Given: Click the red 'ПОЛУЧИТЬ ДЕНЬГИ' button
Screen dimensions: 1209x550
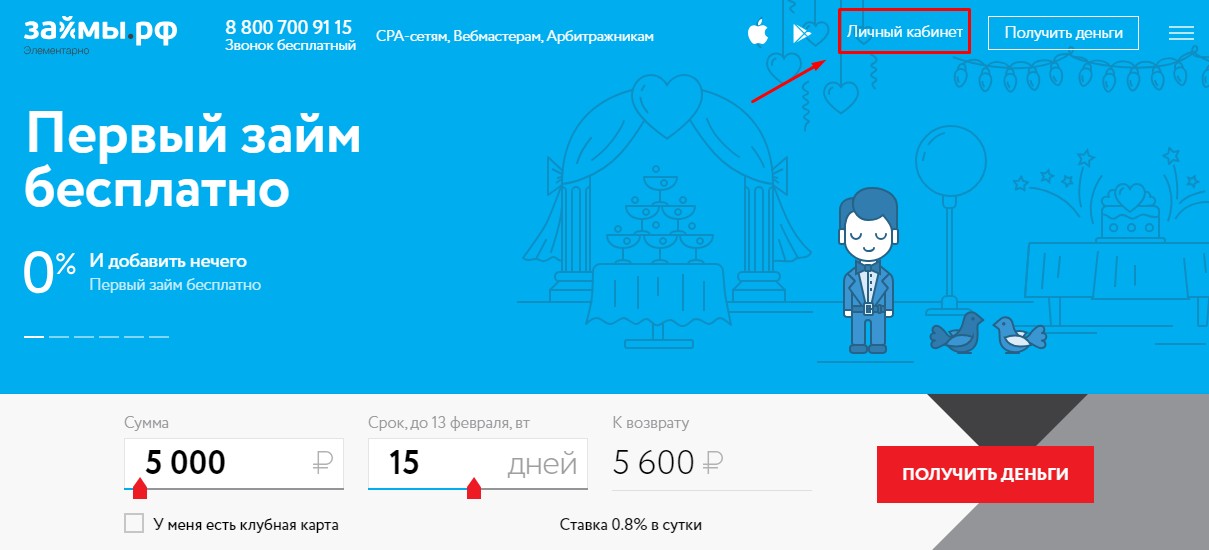Looking at the screenshot, I should point(985,474).
